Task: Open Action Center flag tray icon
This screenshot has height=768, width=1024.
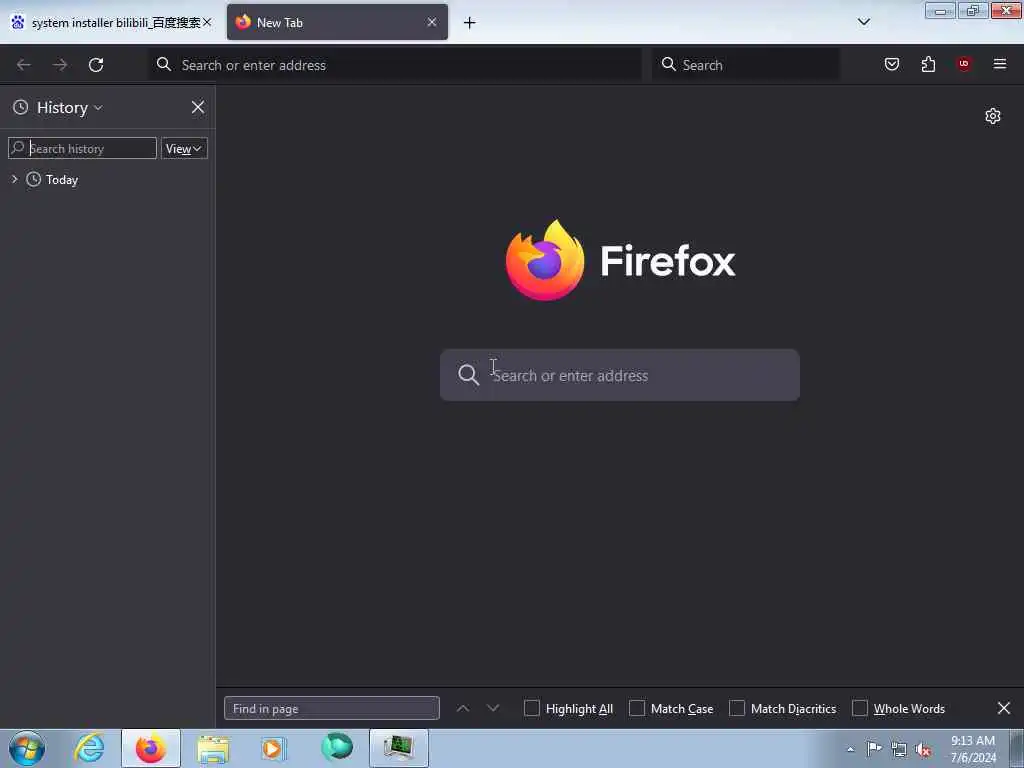Action: (874, 749)
